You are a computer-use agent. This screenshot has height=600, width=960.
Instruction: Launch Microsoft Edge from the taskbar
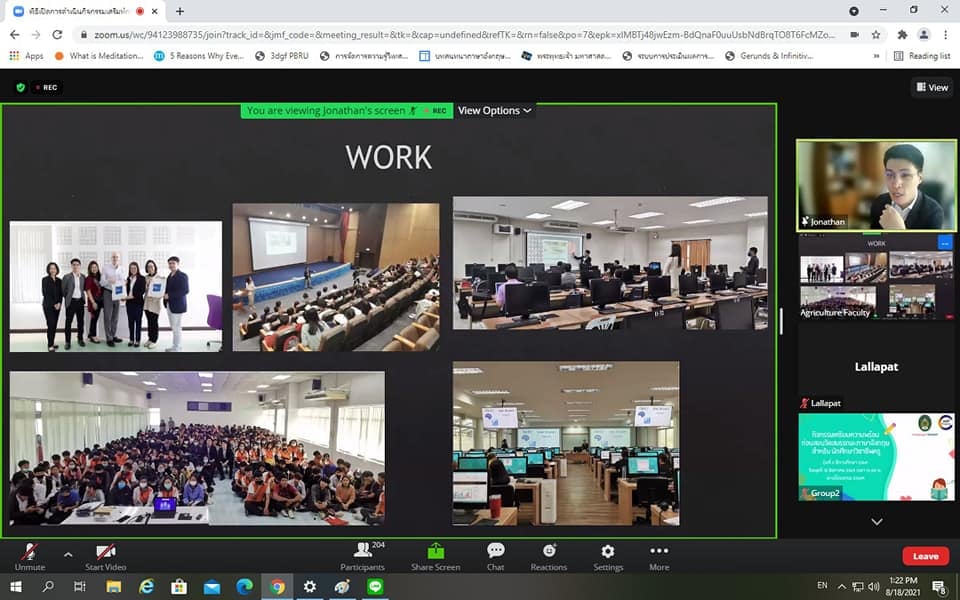[244, 587]
